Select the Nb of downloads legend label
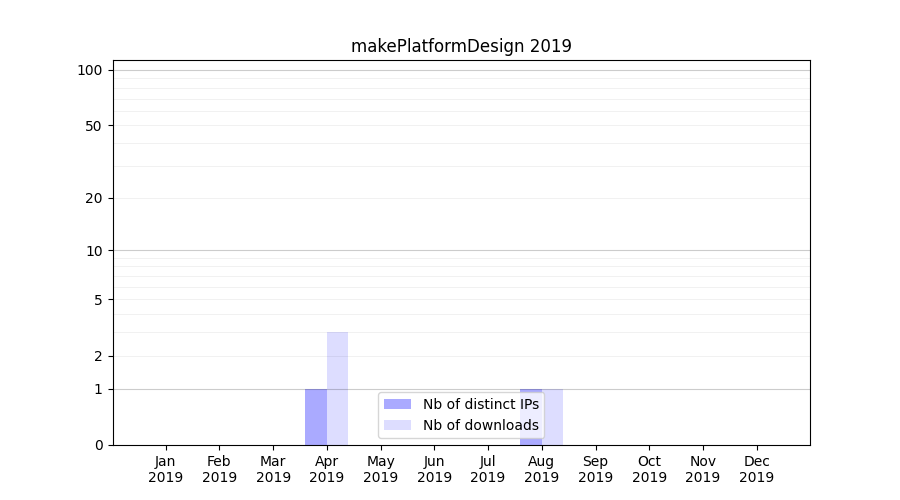Screen dimensions: 900x500 tap(480, 425)
